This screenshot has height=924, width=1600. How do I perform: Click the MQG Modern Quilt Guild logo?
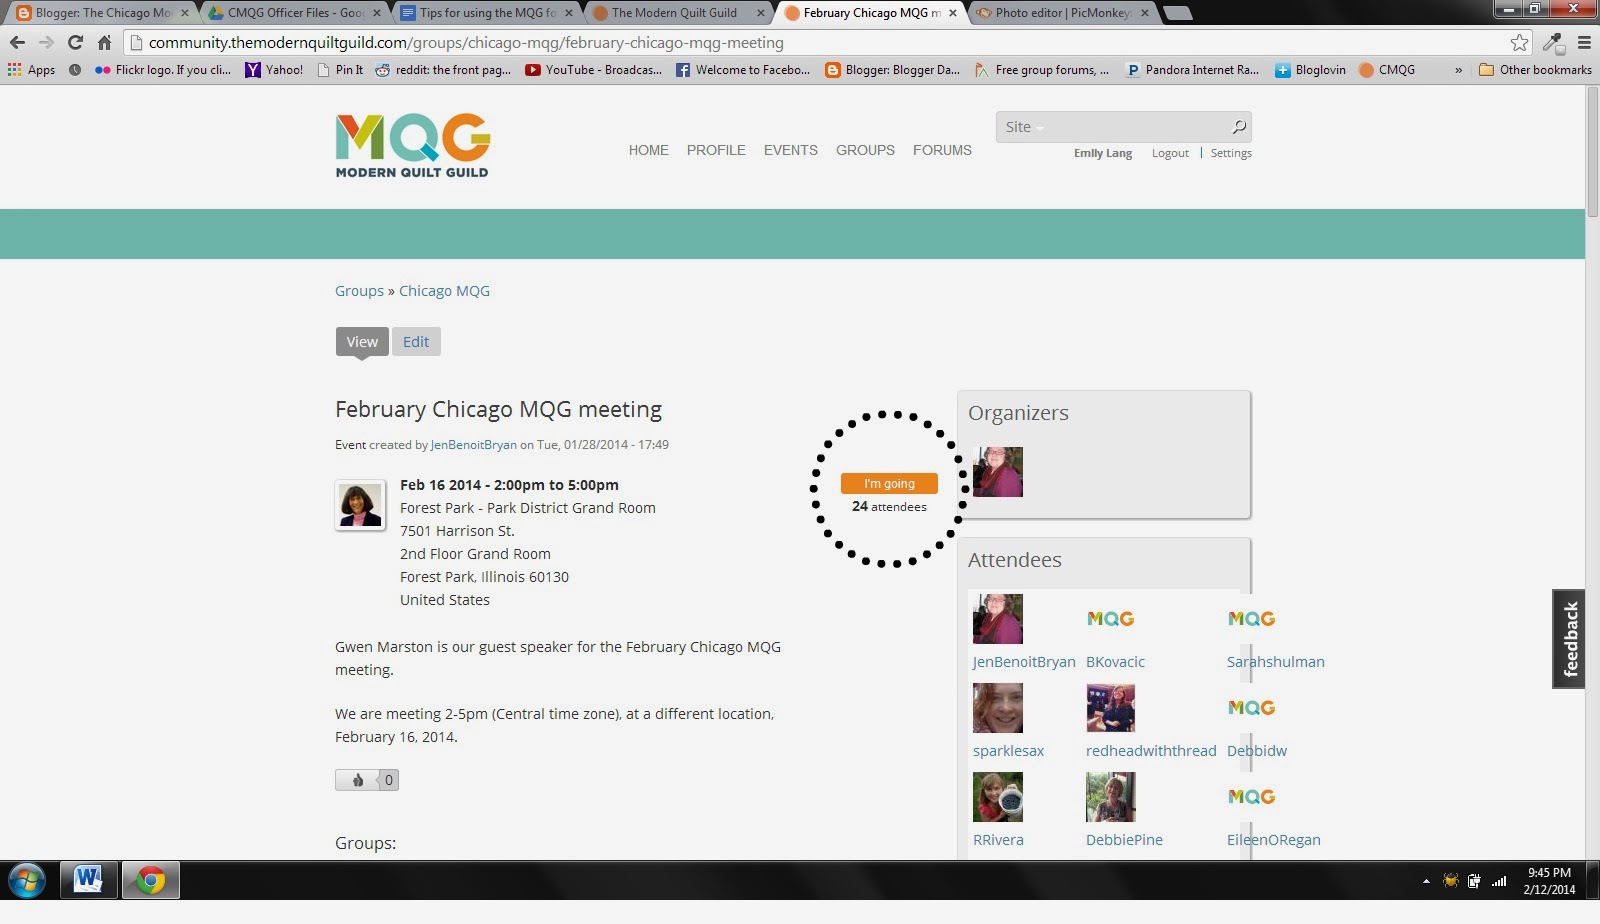[x=413, y=145]
